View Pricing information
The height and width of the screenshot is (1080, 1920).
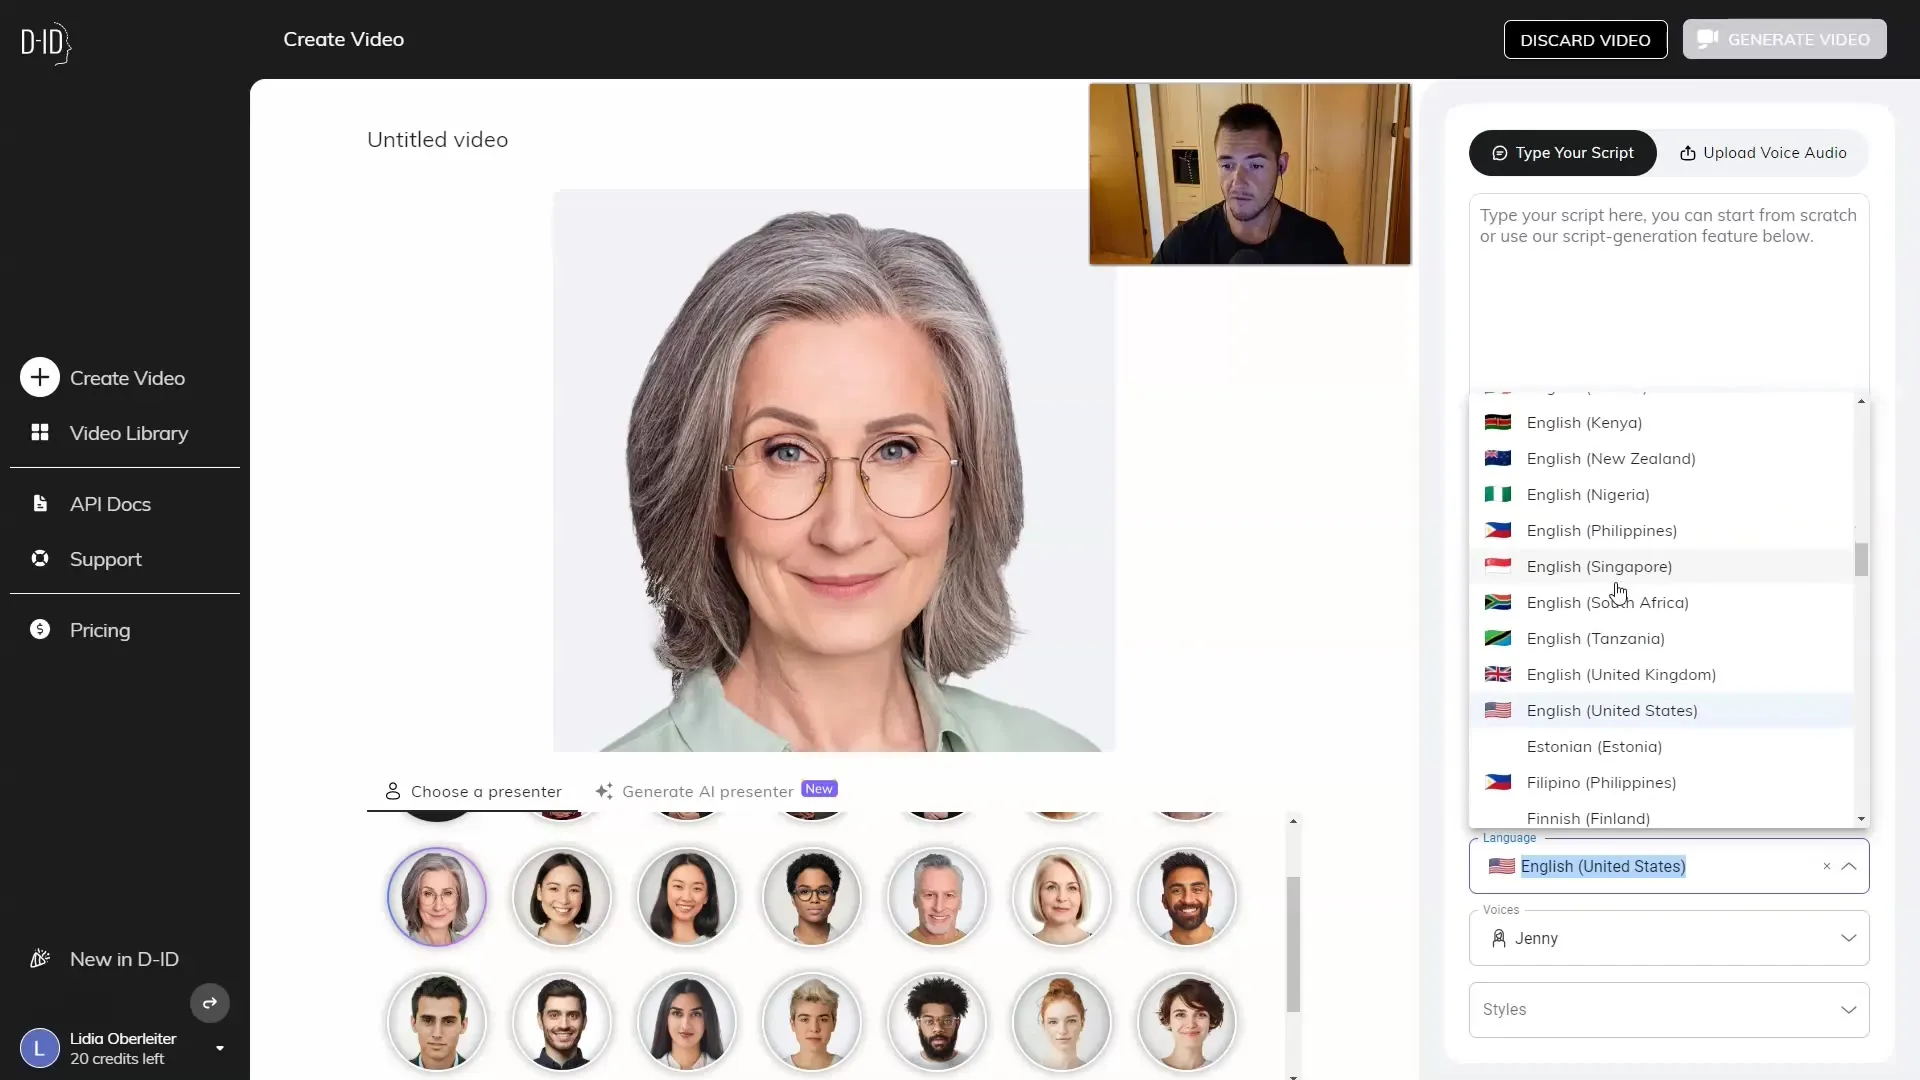point(99,629)
